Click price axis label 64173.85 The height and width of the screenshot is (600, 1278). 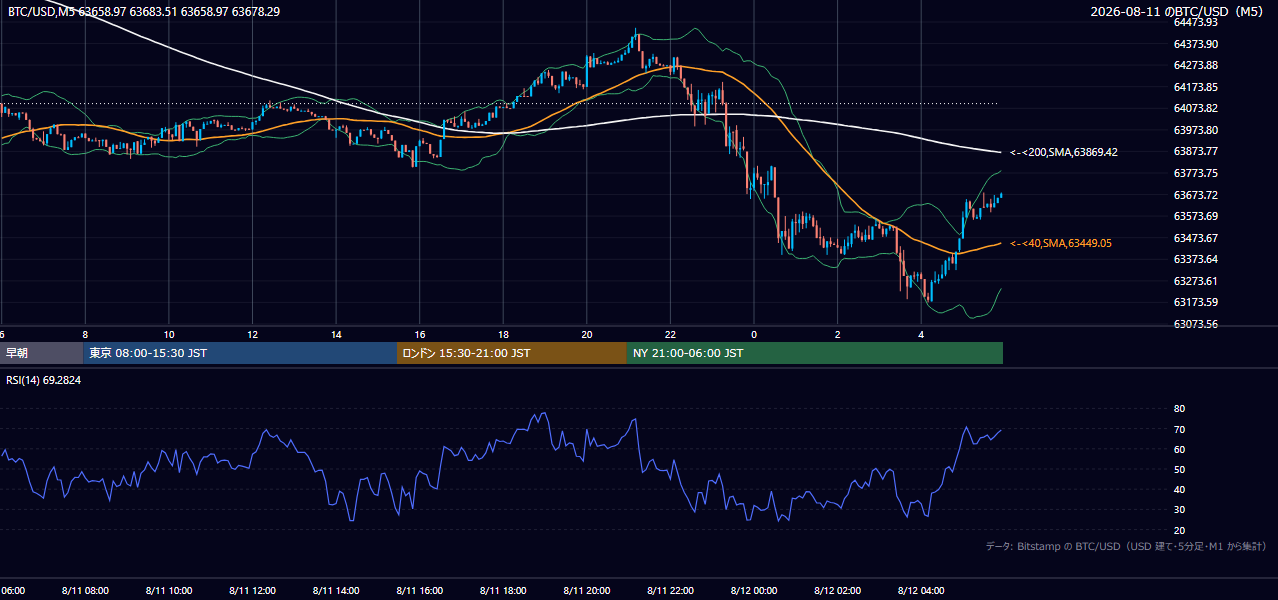[x=1195, y=87]
